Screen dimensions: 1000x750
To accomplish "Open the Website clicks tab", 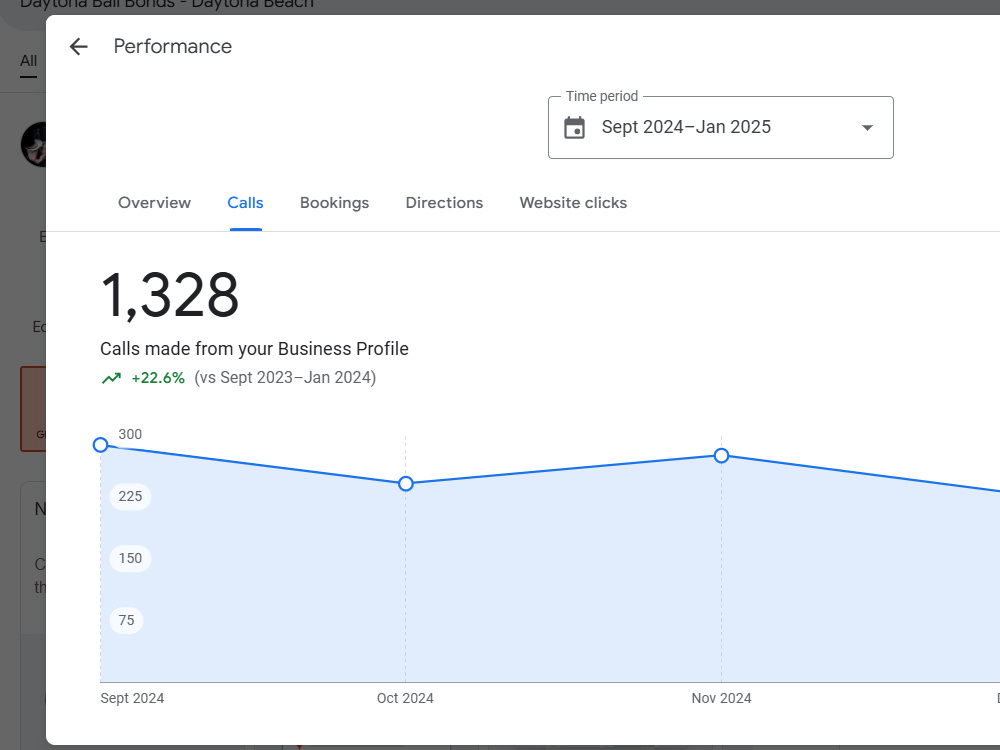I will tap(573, 203).
